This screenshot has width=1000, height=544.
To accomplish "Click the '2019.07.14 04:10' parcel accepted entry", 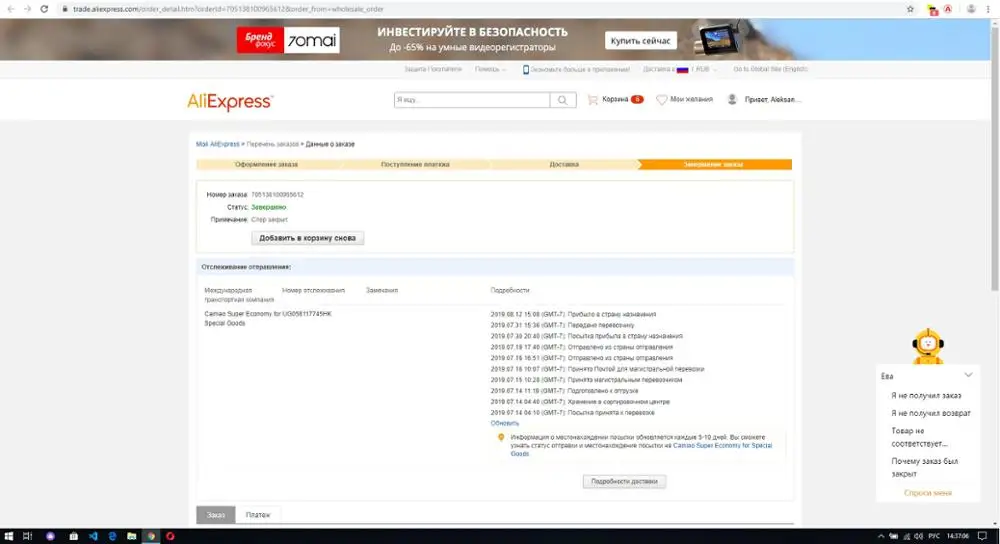I will point(572,413).
